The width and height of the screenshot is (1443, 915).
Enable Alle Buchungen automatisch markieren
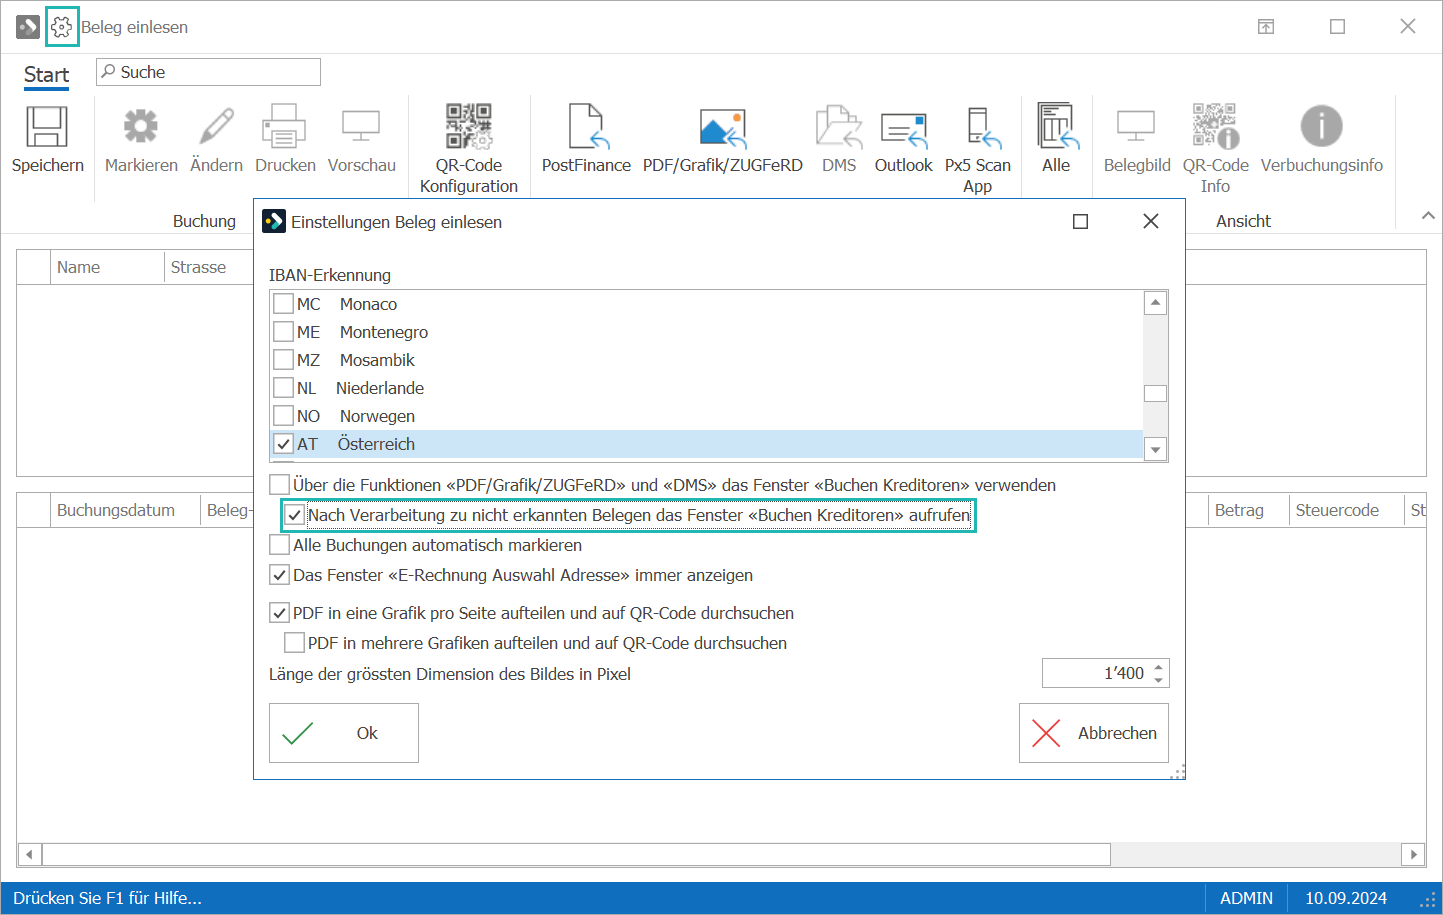(x=280, y=545)
